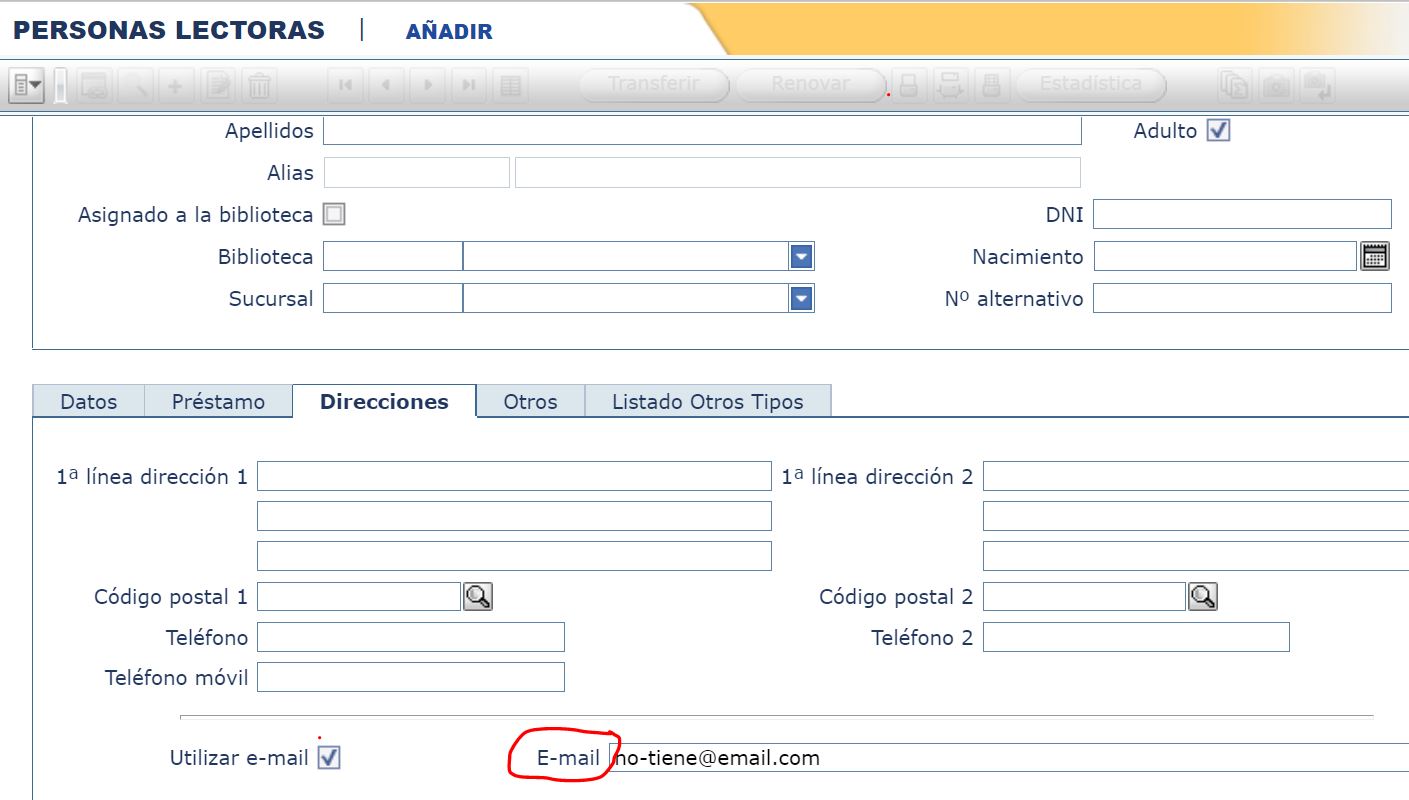Enable Asignado a la biblioteca checkbox
The image size is (1409, 800).
coord(334,214)
